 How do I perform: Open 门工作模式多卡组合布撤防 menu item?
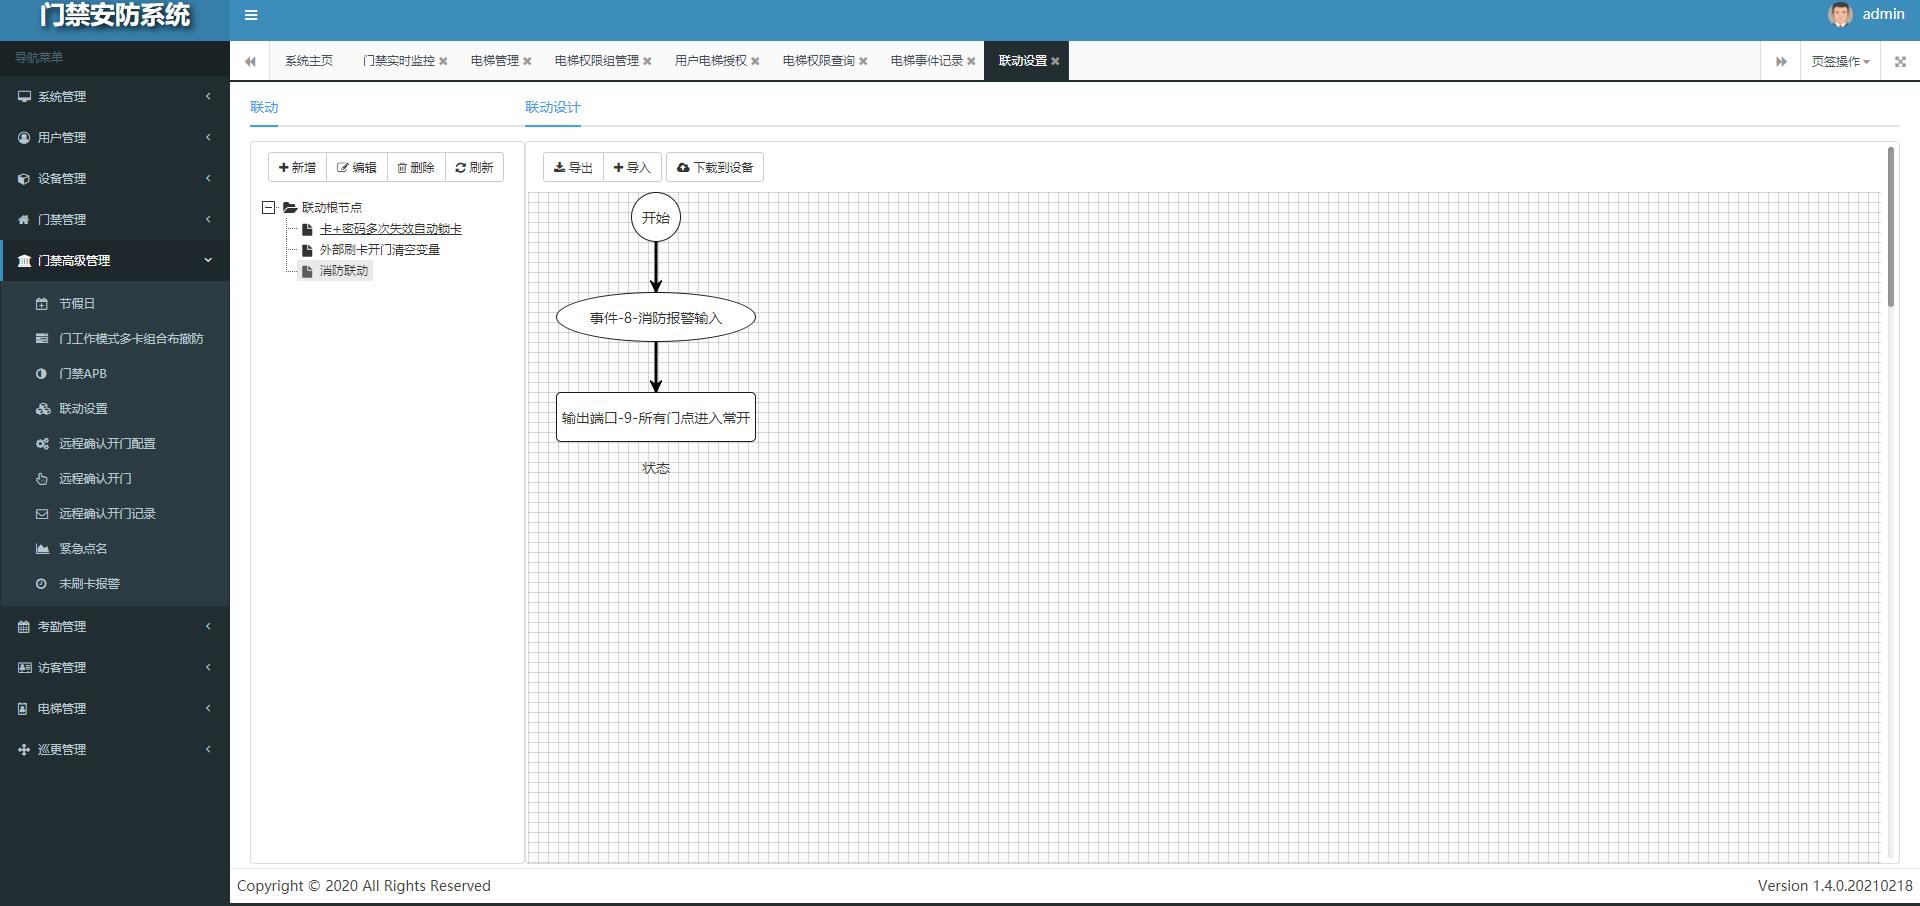click(x=131, y=339)
